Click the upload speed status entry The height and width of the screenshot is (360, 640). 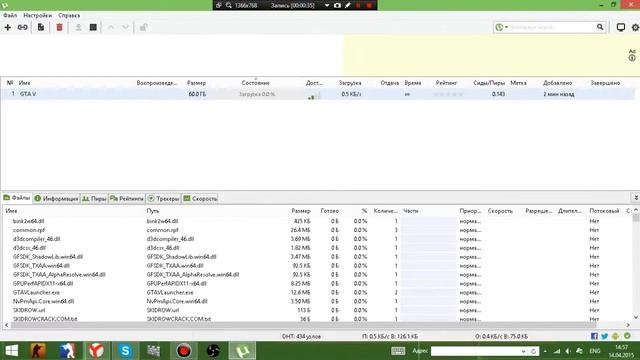click(x=502, y=336)
